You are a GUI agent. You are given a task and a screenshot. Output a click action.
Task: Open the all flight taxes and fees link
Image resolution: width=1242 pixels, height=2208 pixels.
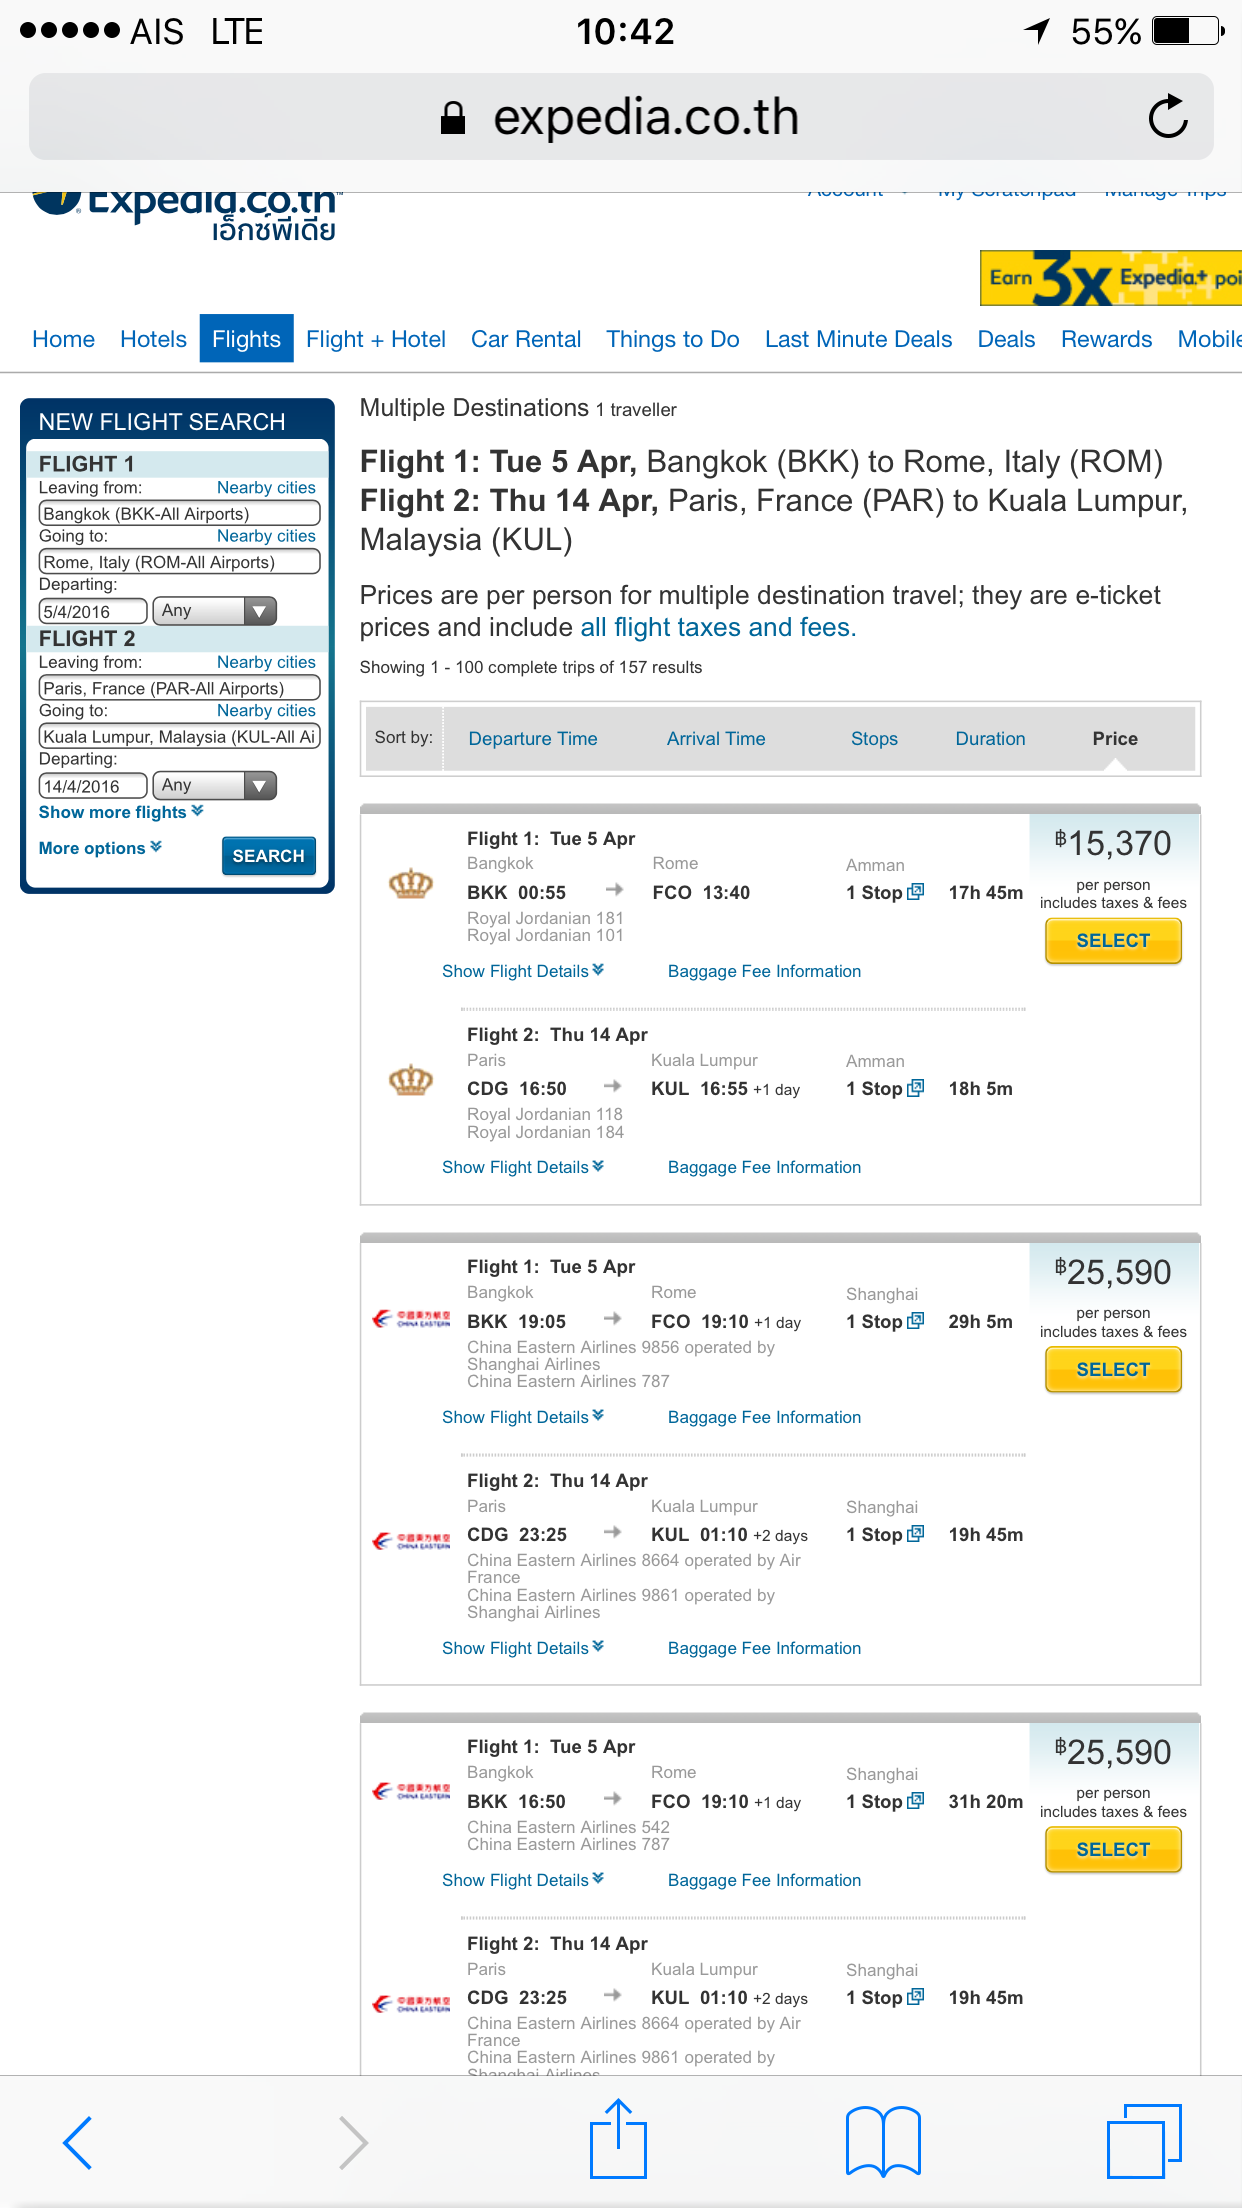718,627
